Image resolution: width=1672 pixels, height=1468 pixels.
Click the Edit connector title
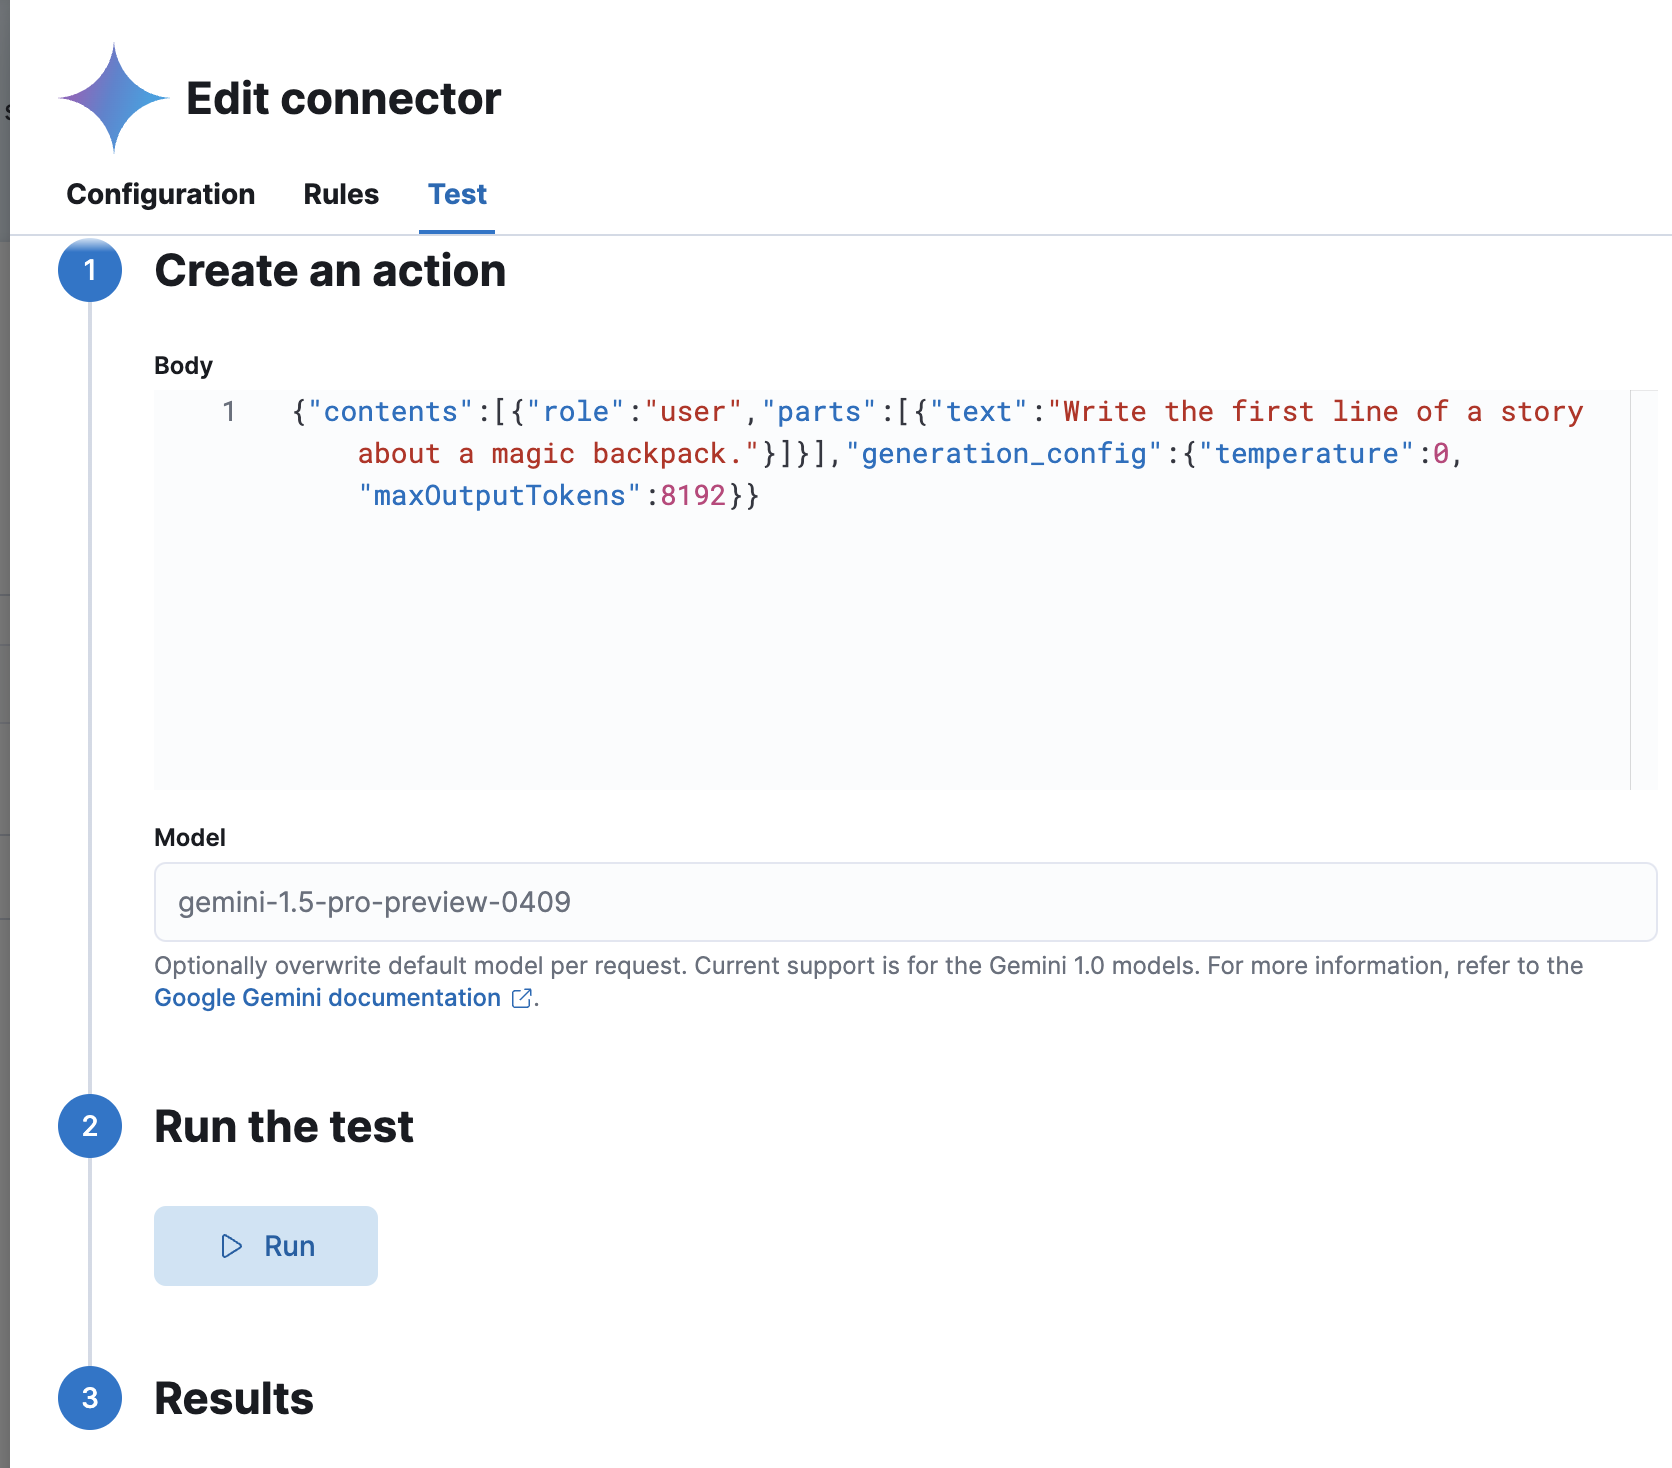point(343,99)
